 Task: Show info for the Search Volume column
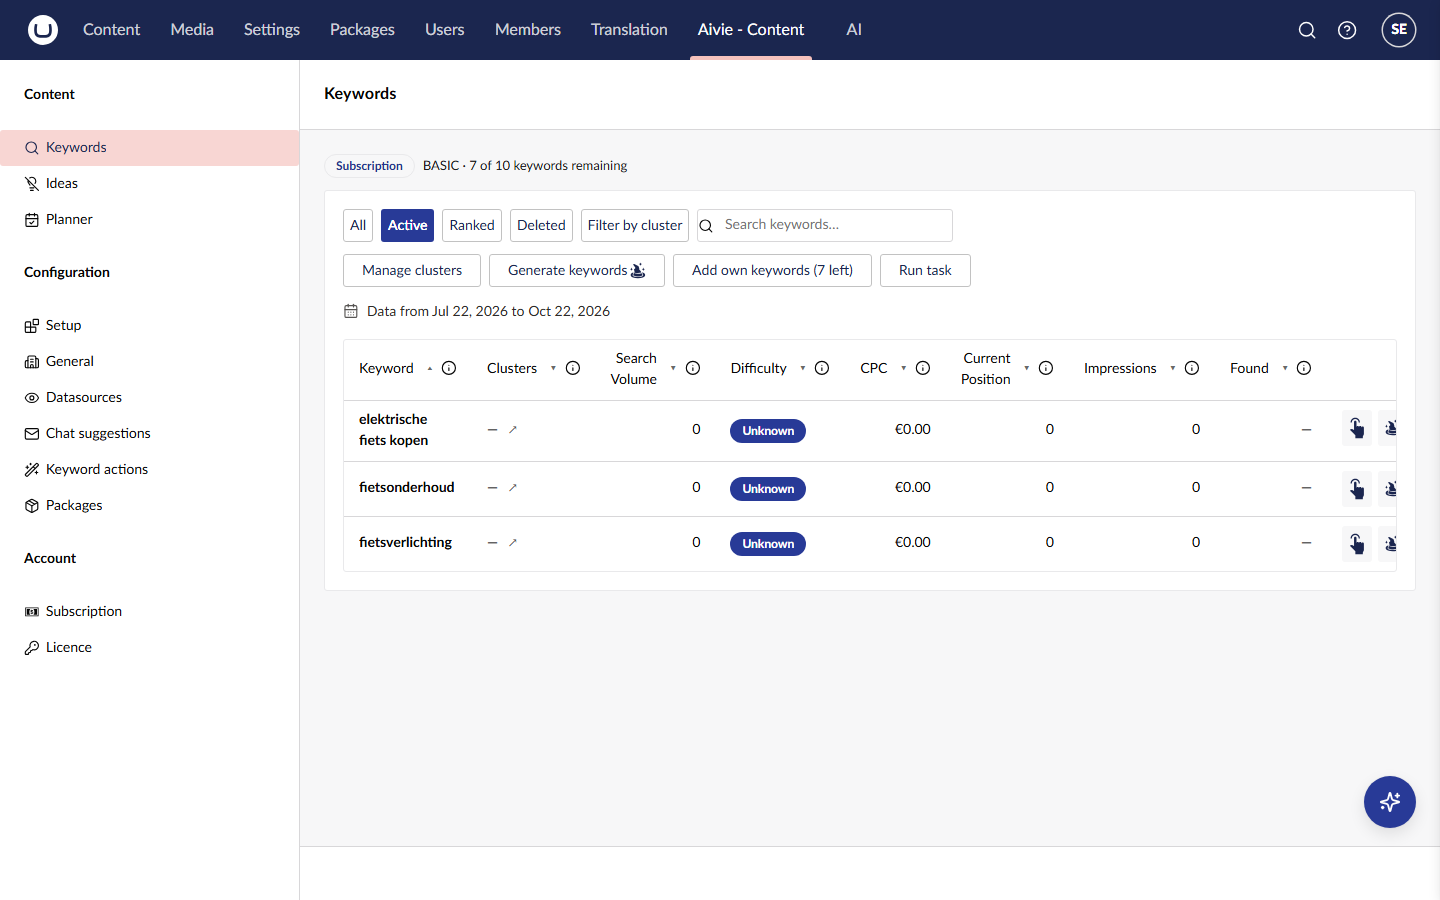693,368
